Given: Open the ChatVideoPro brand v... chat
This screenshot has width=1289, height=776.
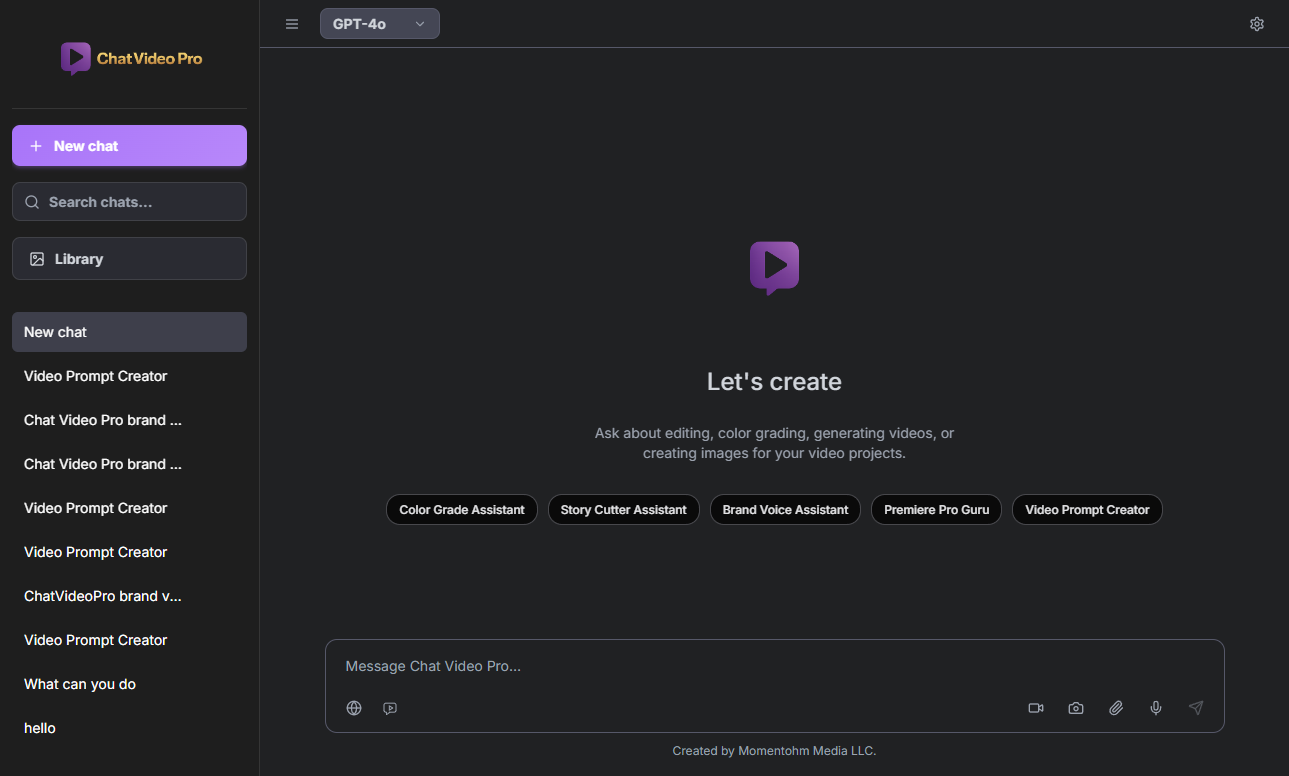Looking at the screenshot, I should point(129,596).
